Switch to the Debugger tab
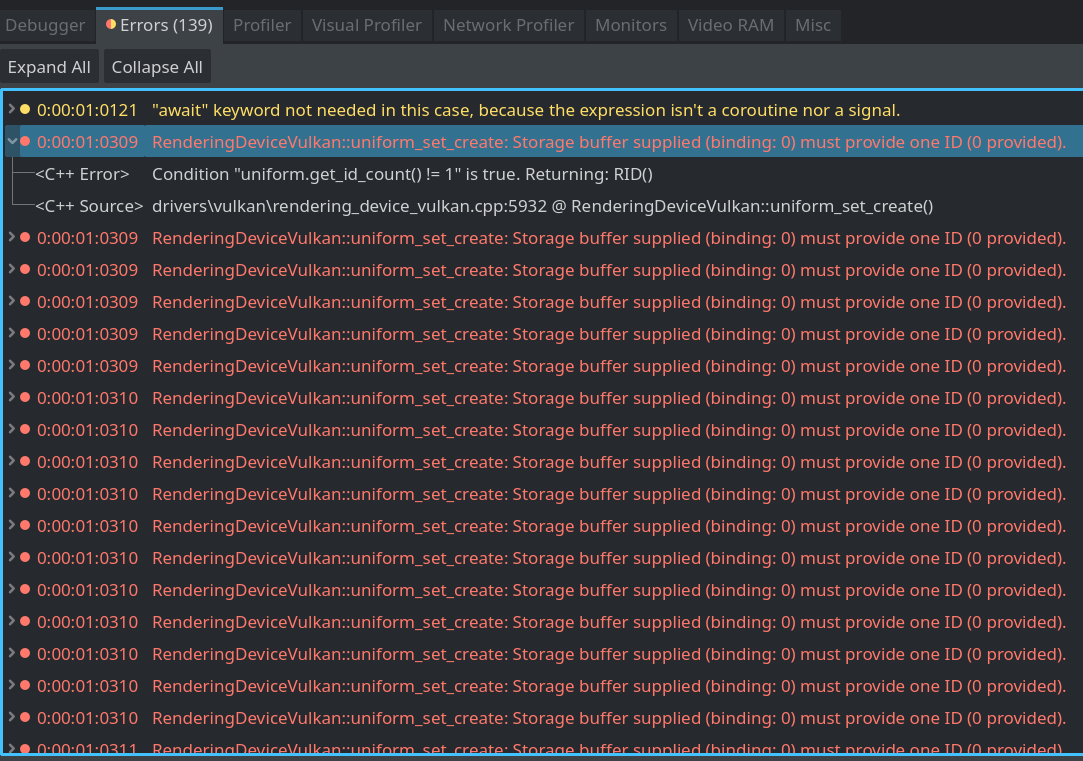1083x761 pixels. 45,25
